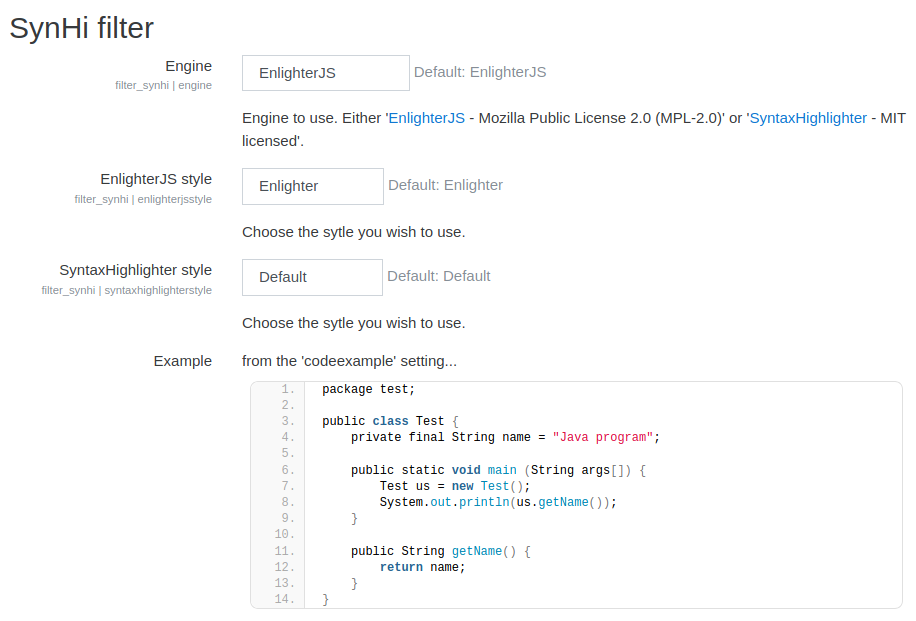Click the 'Default: EnlighterJS' hint text
Image resolution: width=916 pixels, height=621 pixels.
[x=480, y=72]
